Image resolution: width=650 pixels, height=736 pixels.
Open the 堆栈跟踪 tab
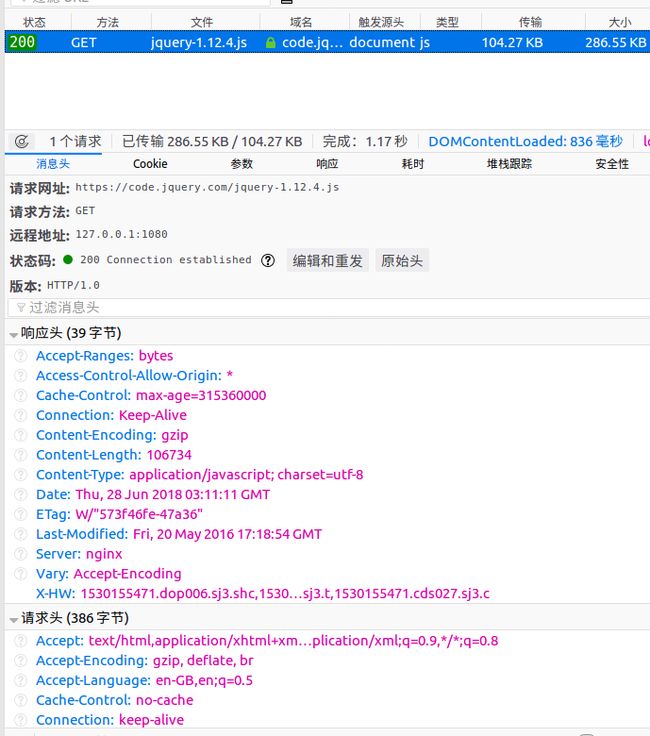click(x=509, y=164)
